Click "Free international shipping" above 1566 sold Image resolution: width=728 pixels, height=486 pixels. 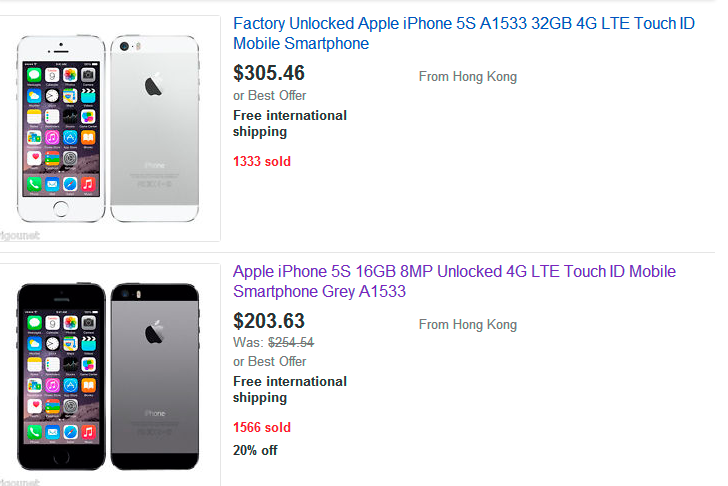click(289, 389)
